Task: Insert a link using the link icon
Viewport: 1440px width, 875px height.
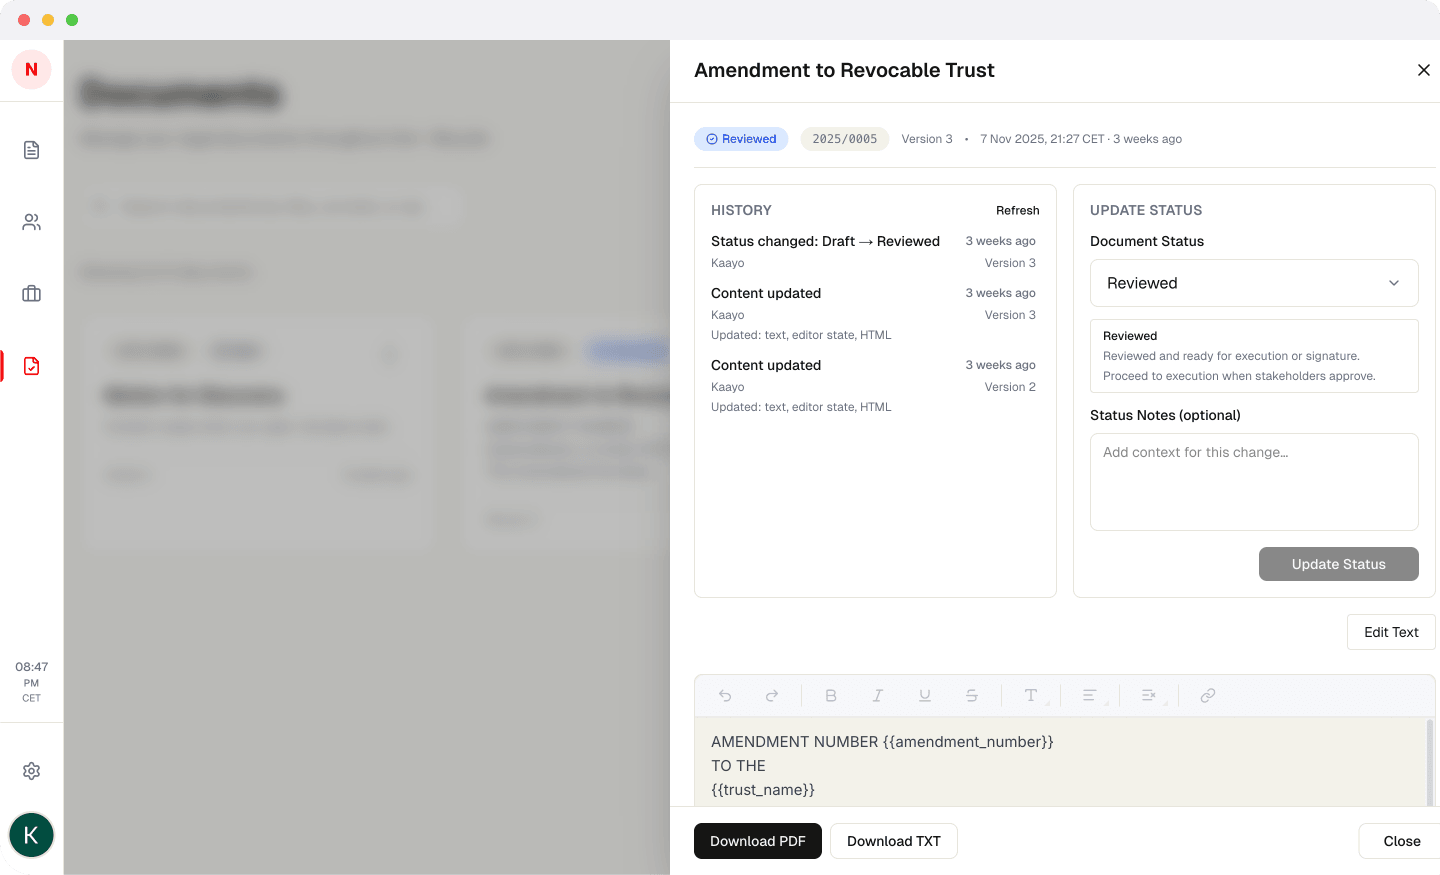Action: coord(1208,695)
